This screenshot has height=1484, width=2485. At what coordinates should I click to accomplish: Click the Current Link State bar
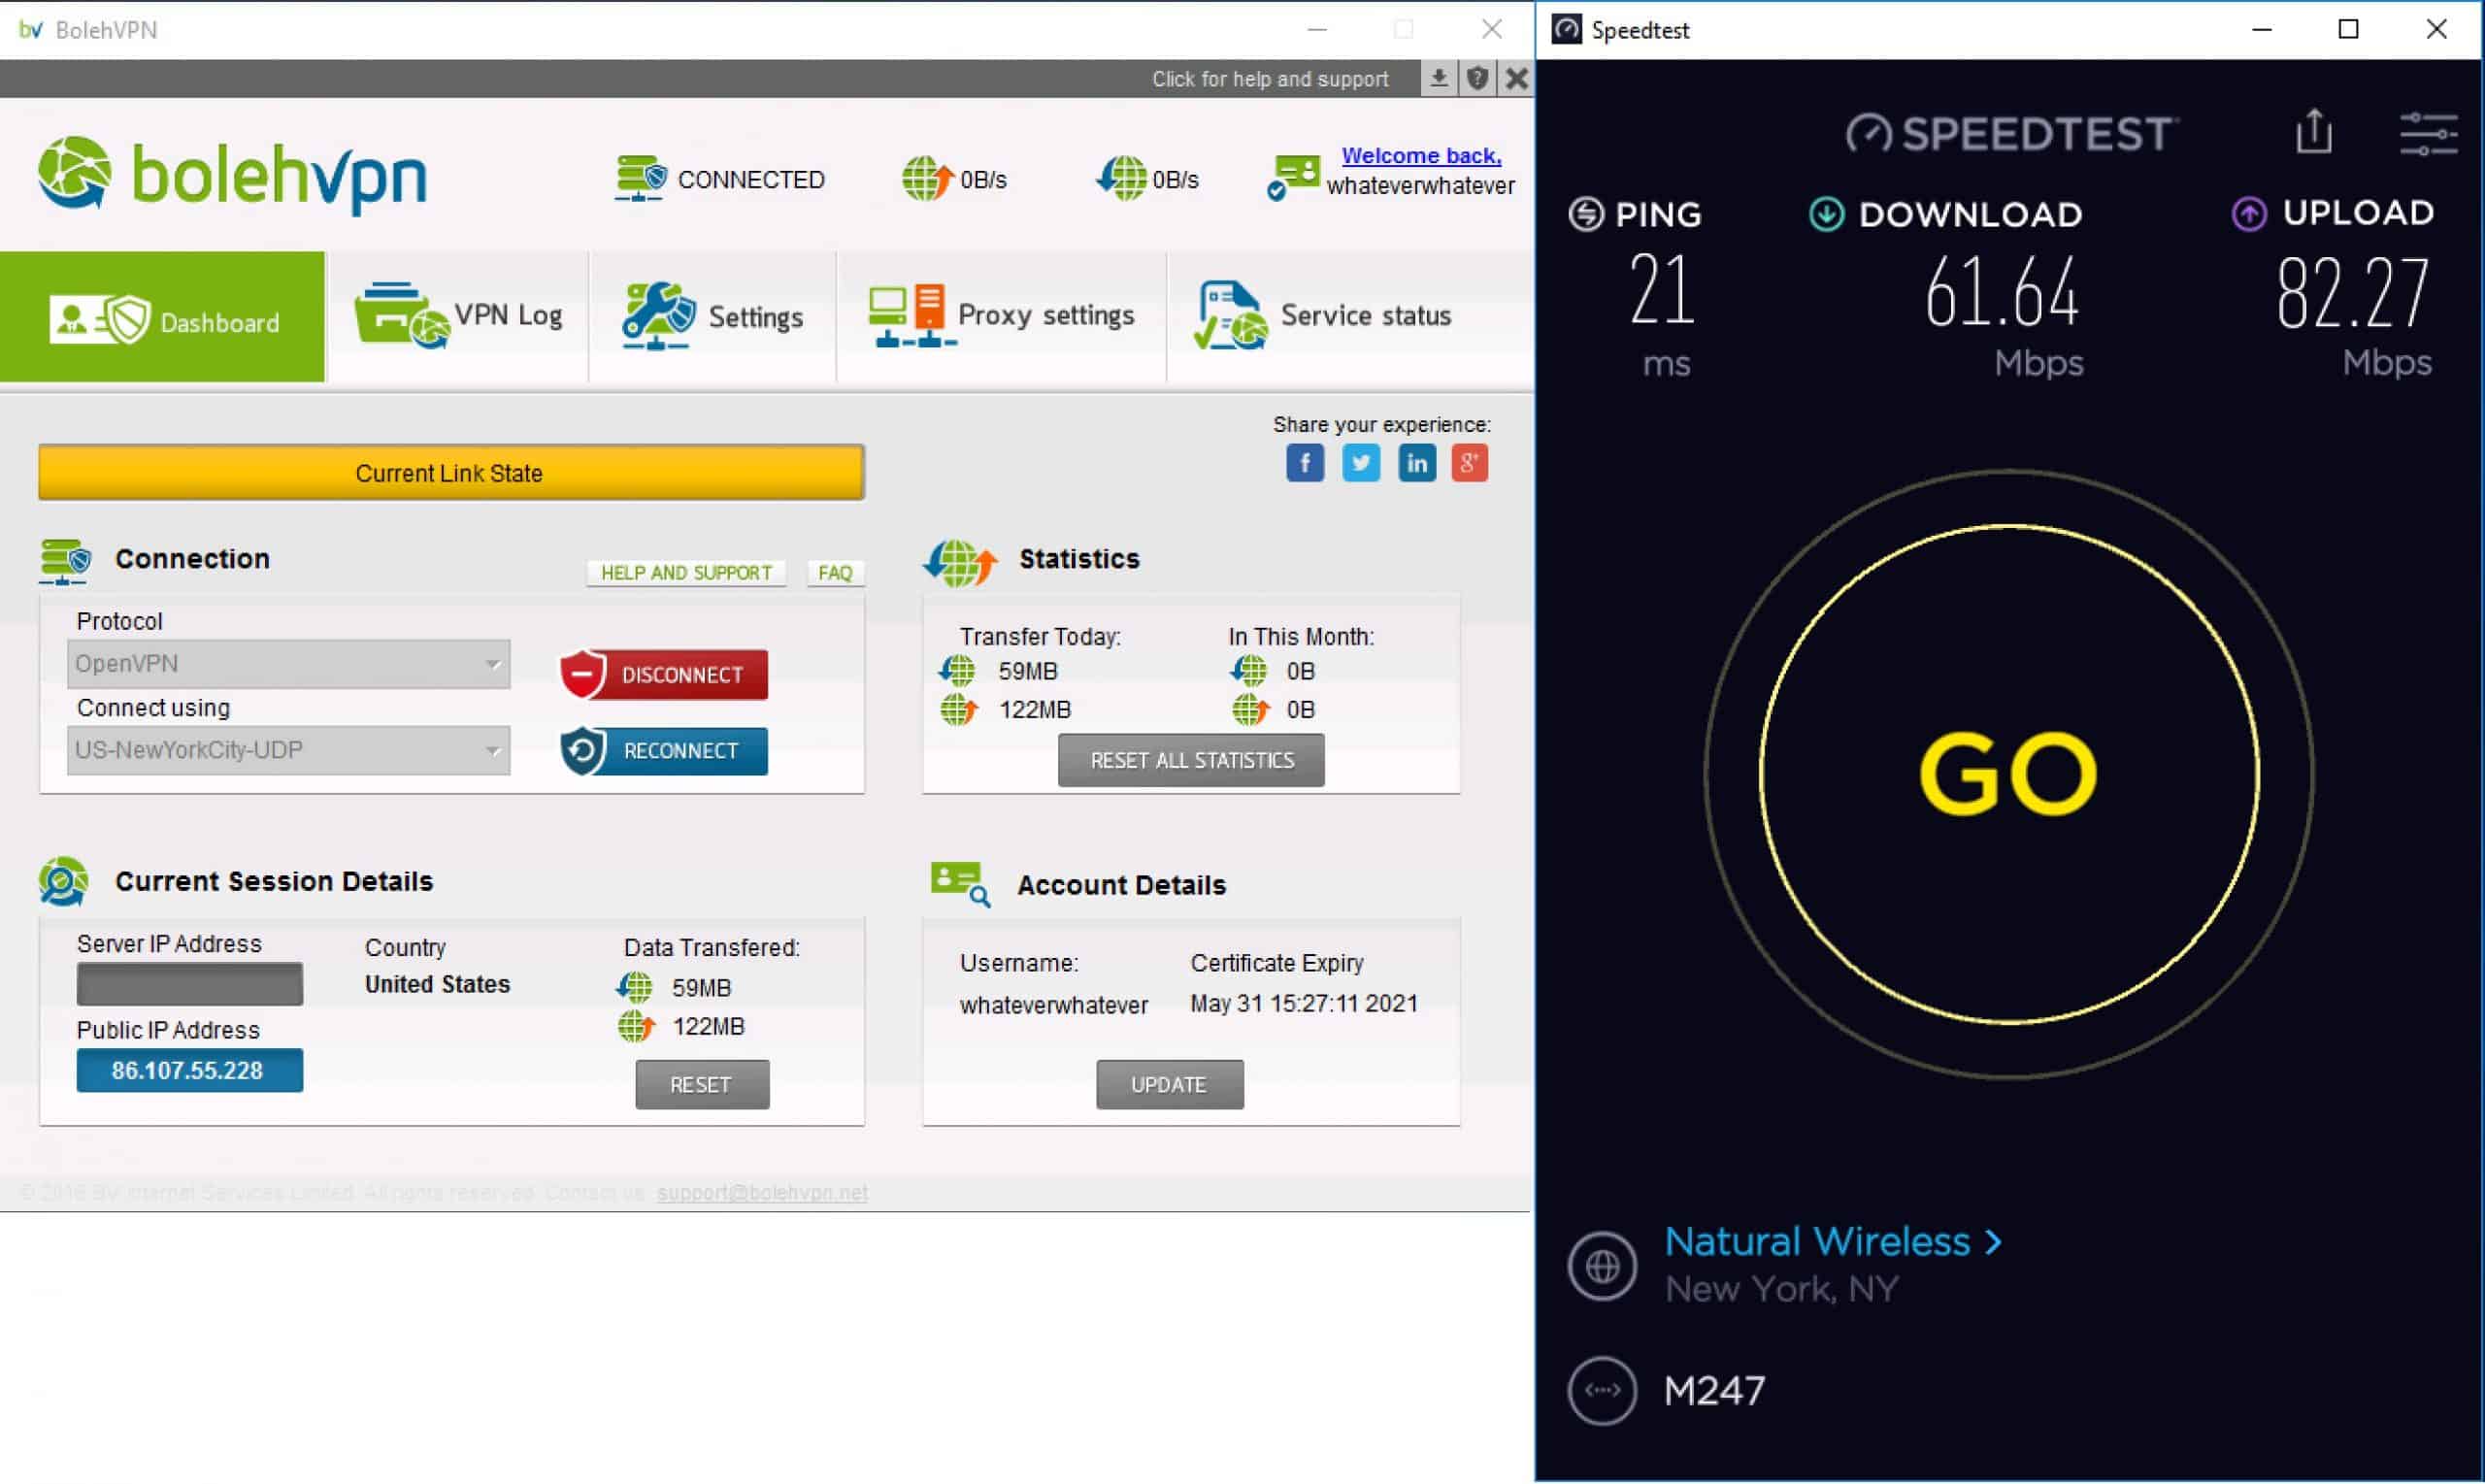tap(451, 473)
